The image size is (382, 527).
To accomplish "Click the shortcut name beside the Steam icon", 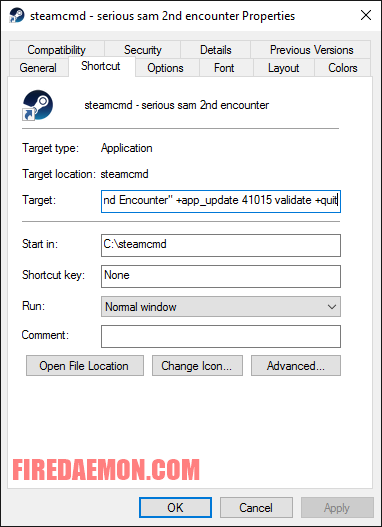I will click(177, 105).
